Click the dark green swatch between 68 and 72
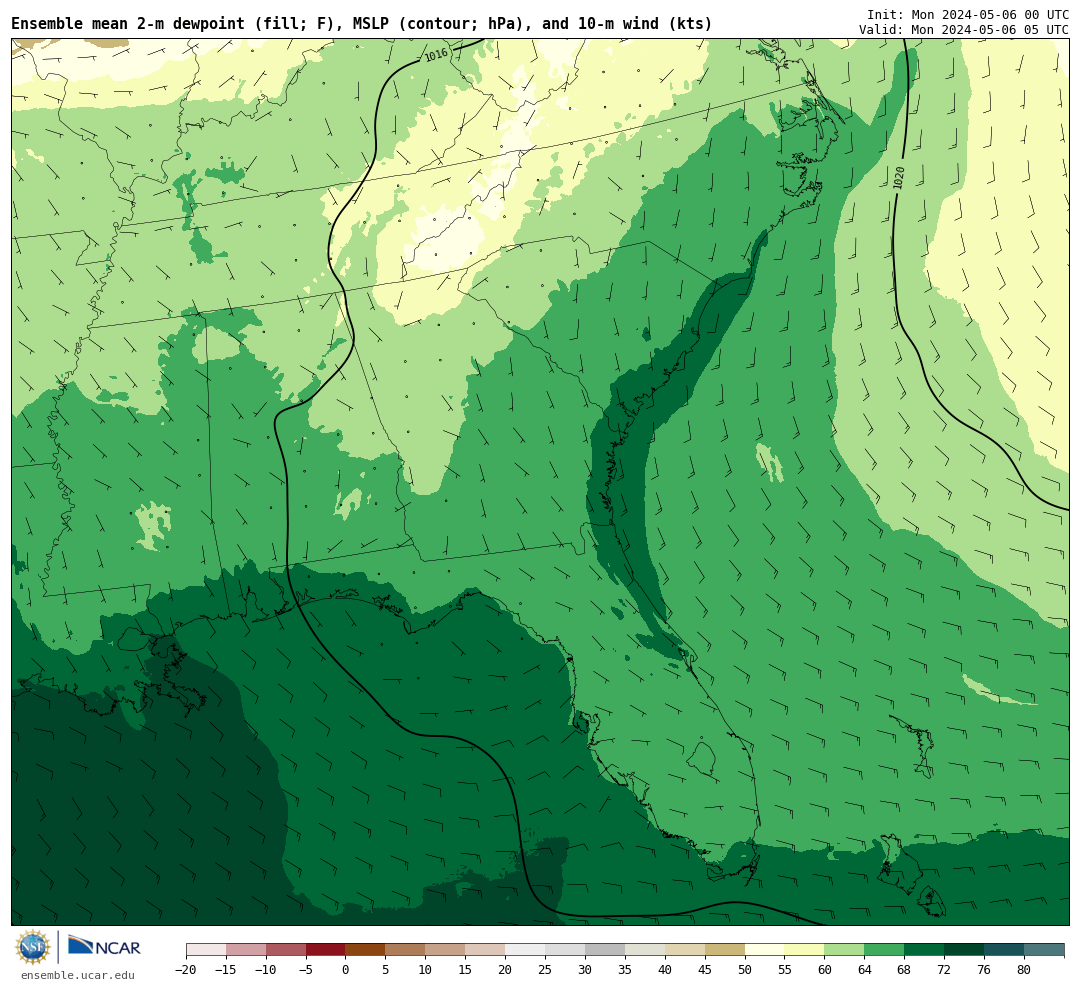 point(925,950)
